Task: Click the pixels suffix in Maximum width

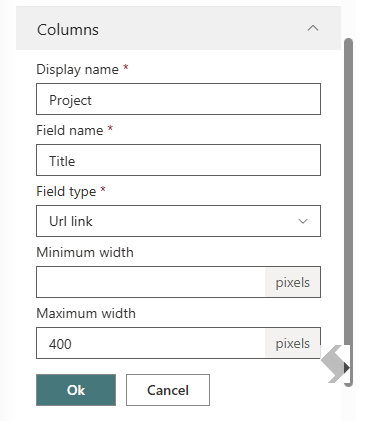Action: coord(292,343)
